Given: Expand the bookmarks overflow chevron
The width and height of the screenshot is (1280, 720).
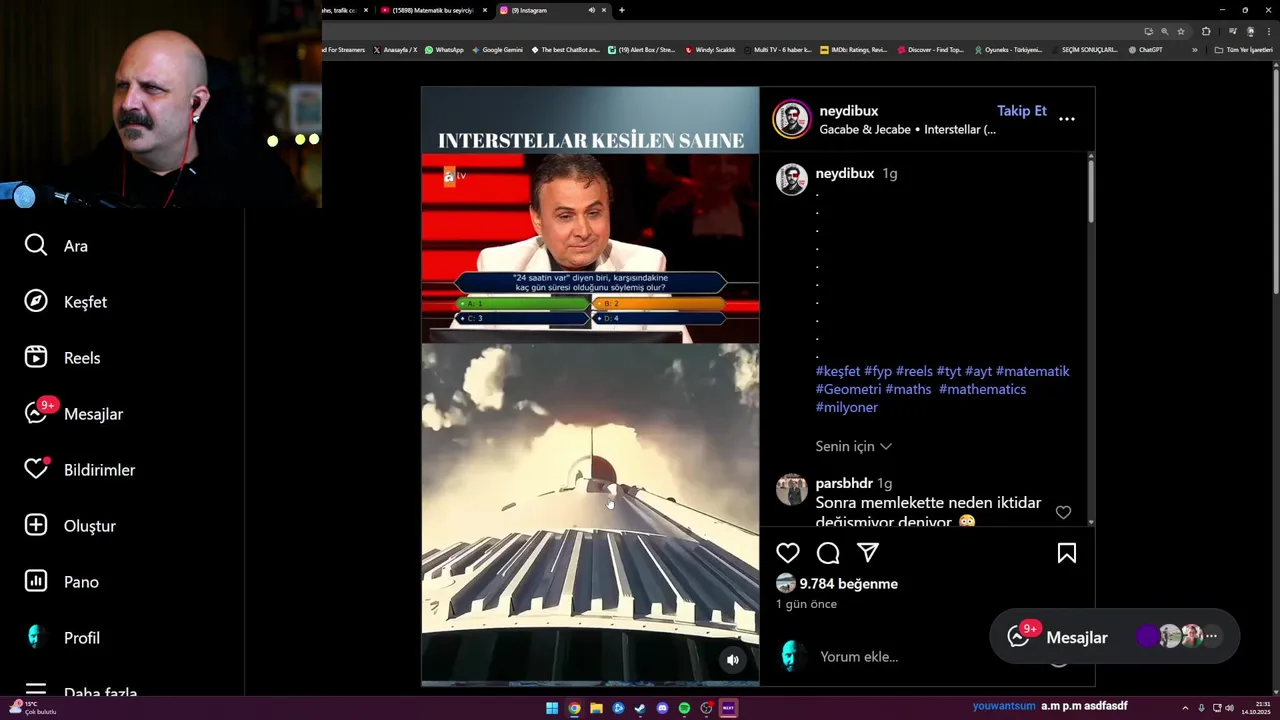Looking at the screenshot, I should coord(1194,49).
